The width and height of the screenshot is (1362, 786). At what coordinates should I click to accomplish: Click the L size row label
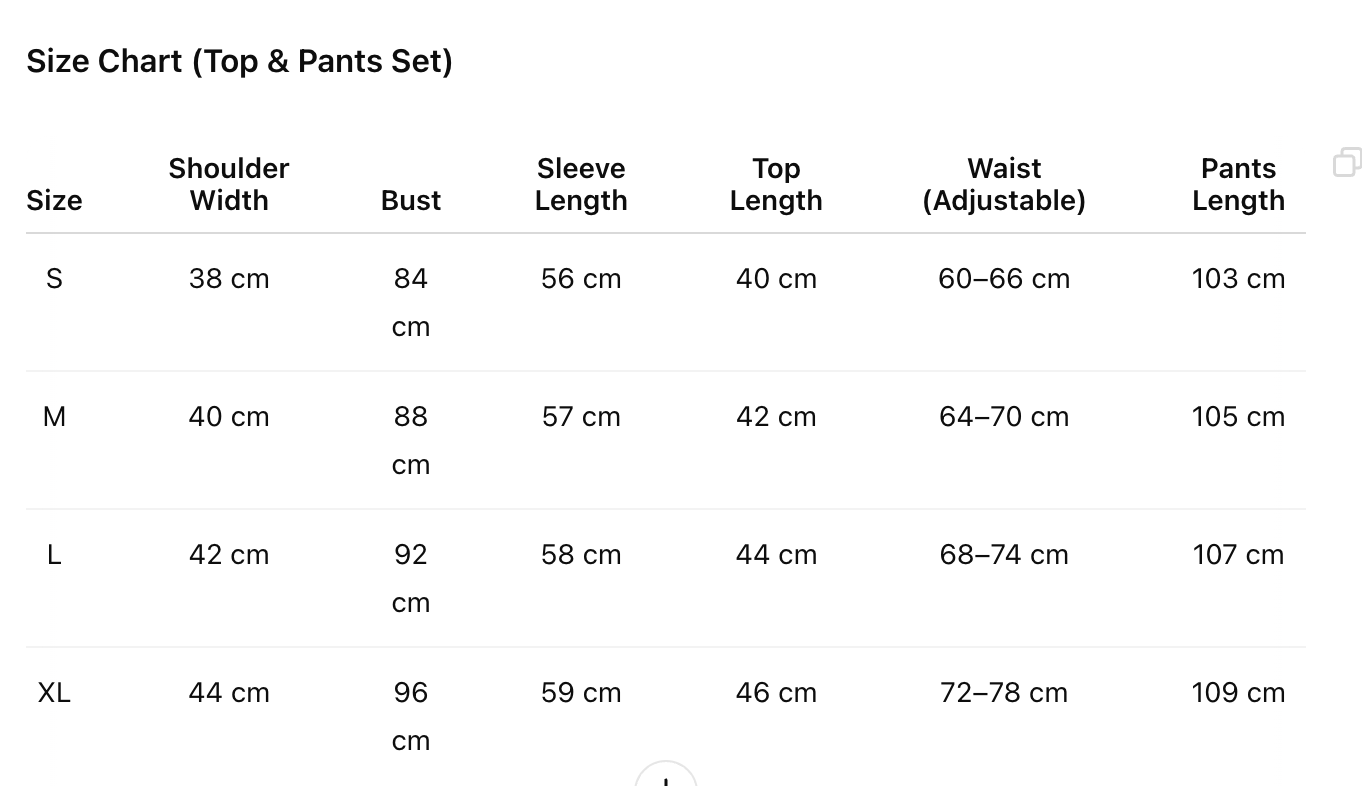[x=54, y=554]
